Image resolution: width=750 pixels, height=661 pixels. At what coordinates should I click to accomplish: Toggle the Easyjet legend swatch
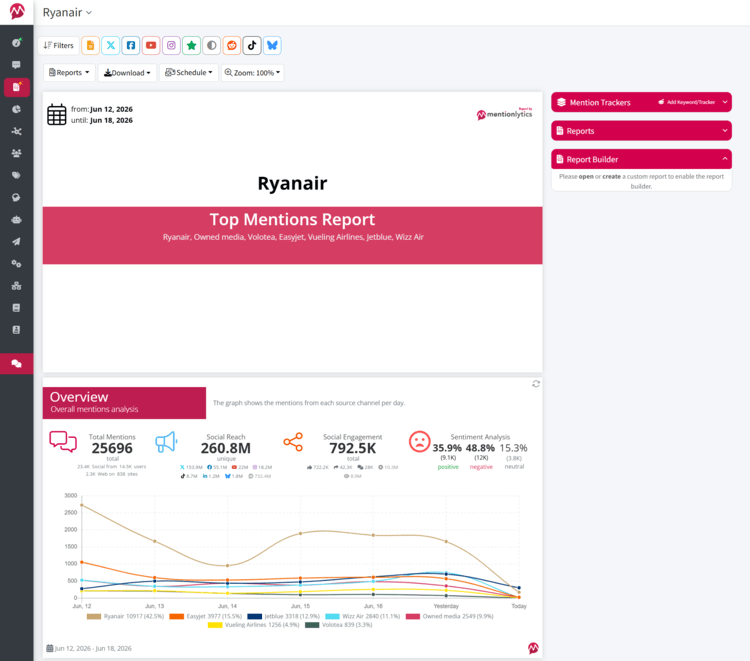pos(177,617)
